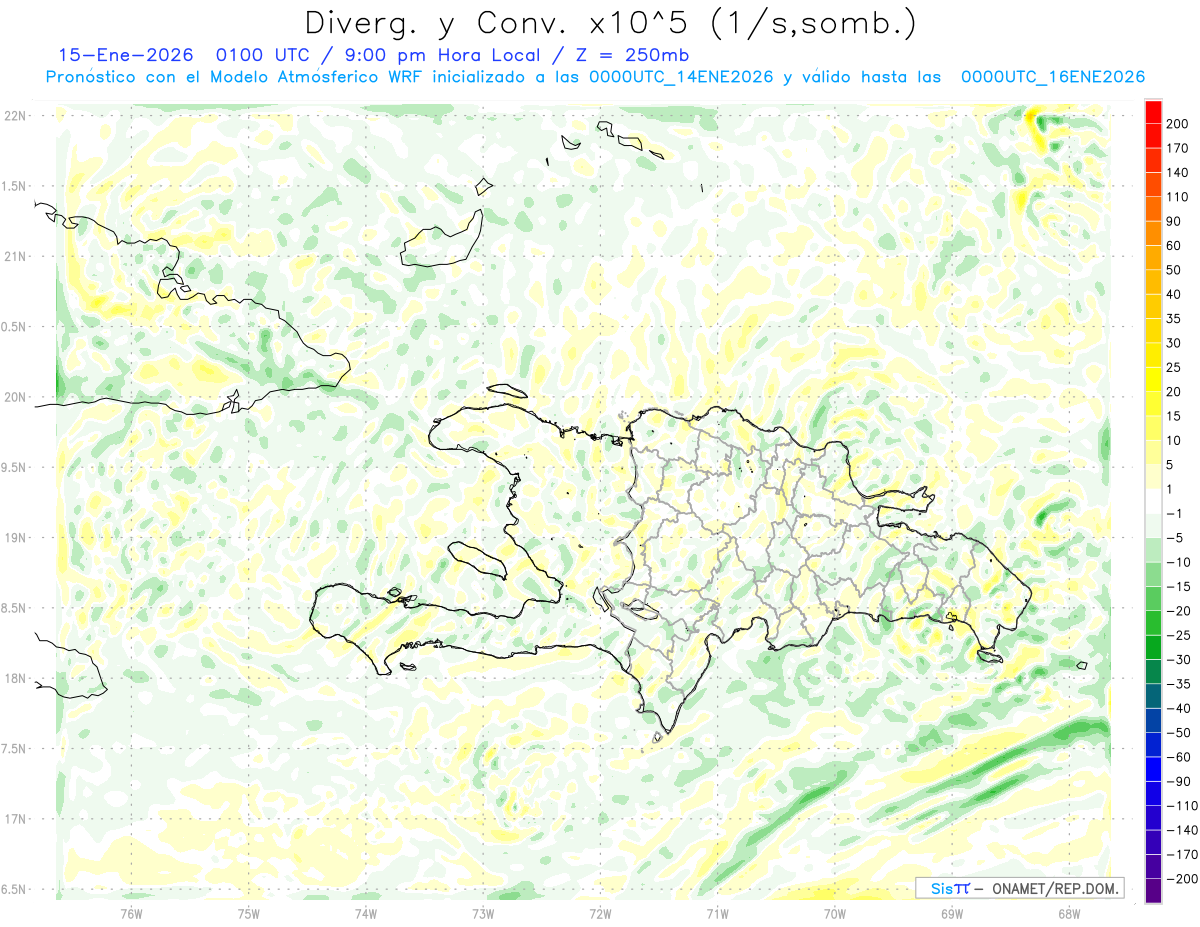The height and width of the screenshot is (927, 1200).
Task: Click the positive 140 colorbar value
Action: 1177,173
